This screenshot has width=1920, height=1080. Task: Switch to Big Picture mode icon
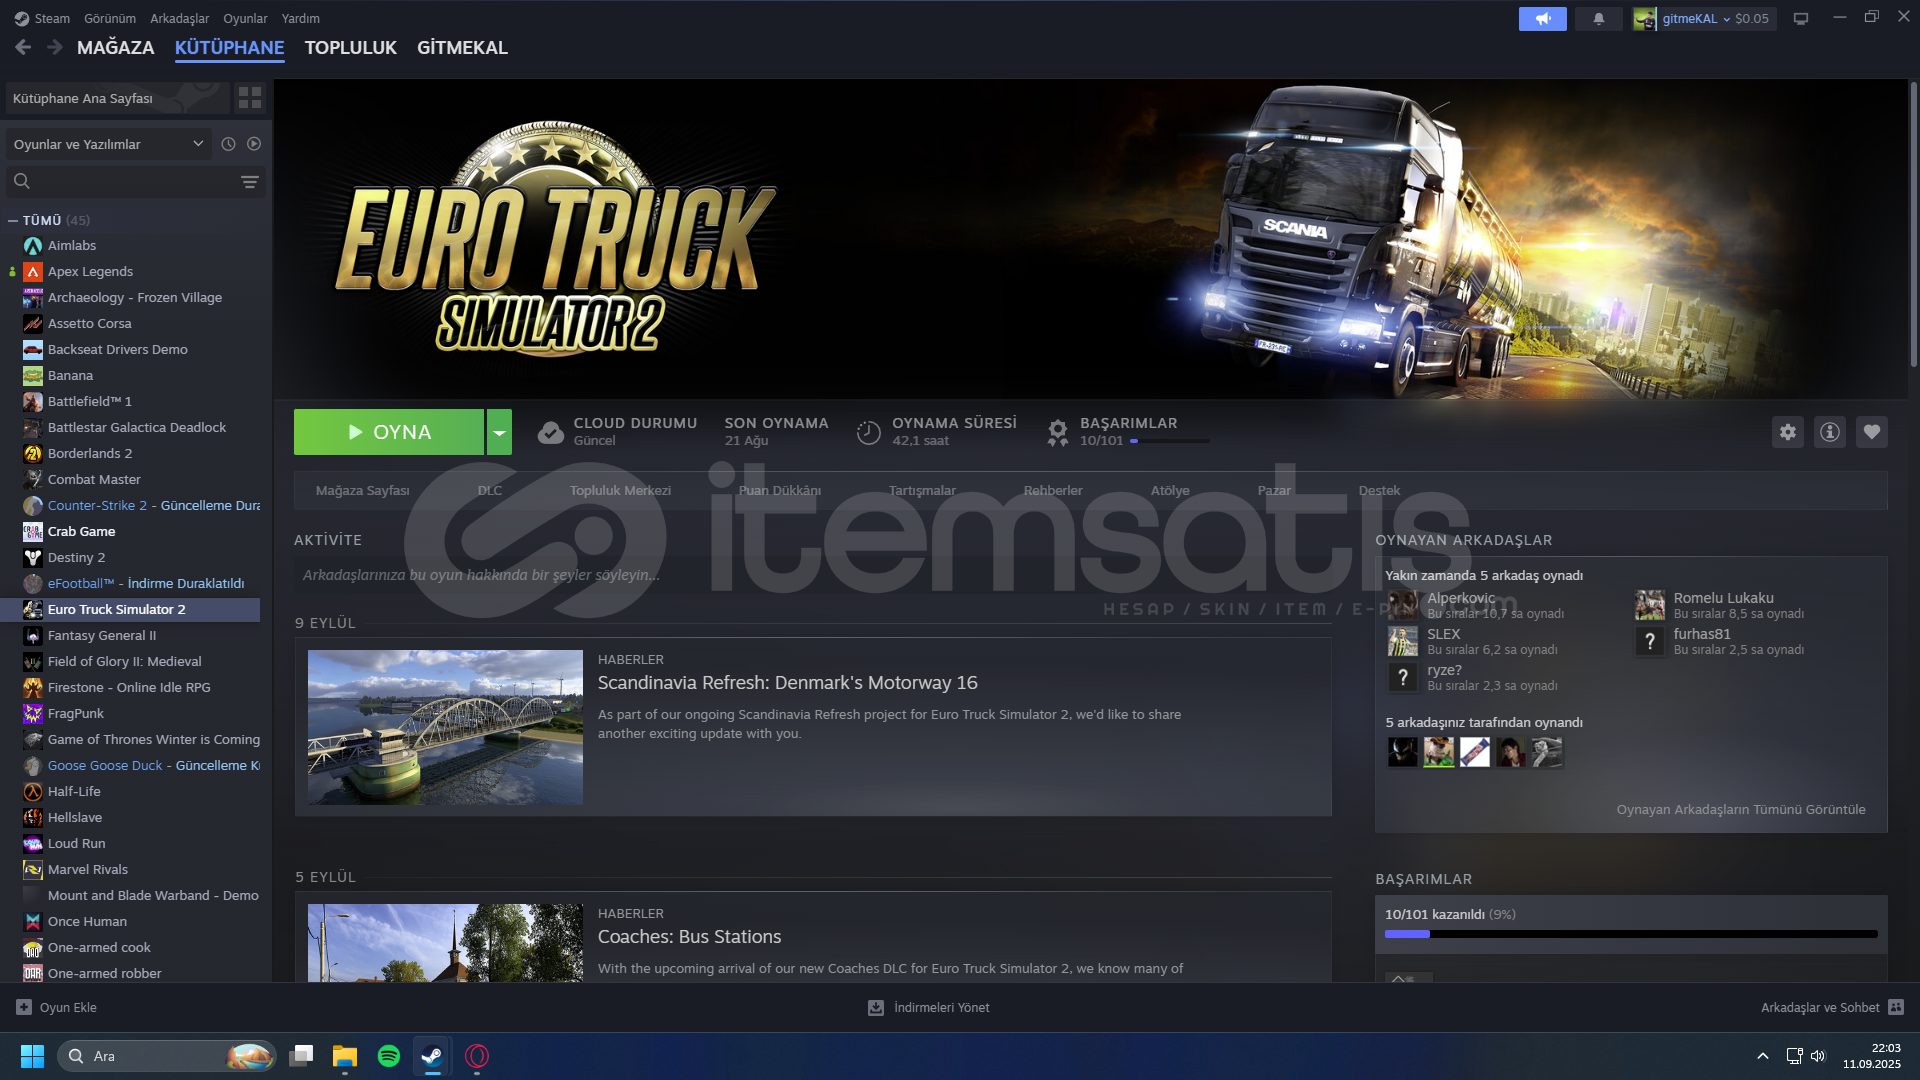pyautogui.click(x=1801, y=19)
